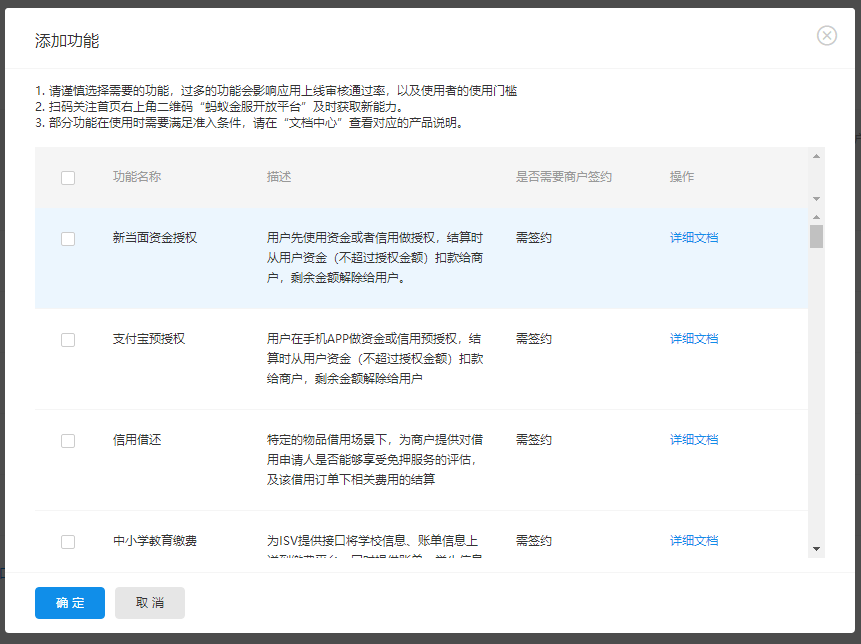
Task: Click the blue 确定 button
Action: tap(70, 603)
